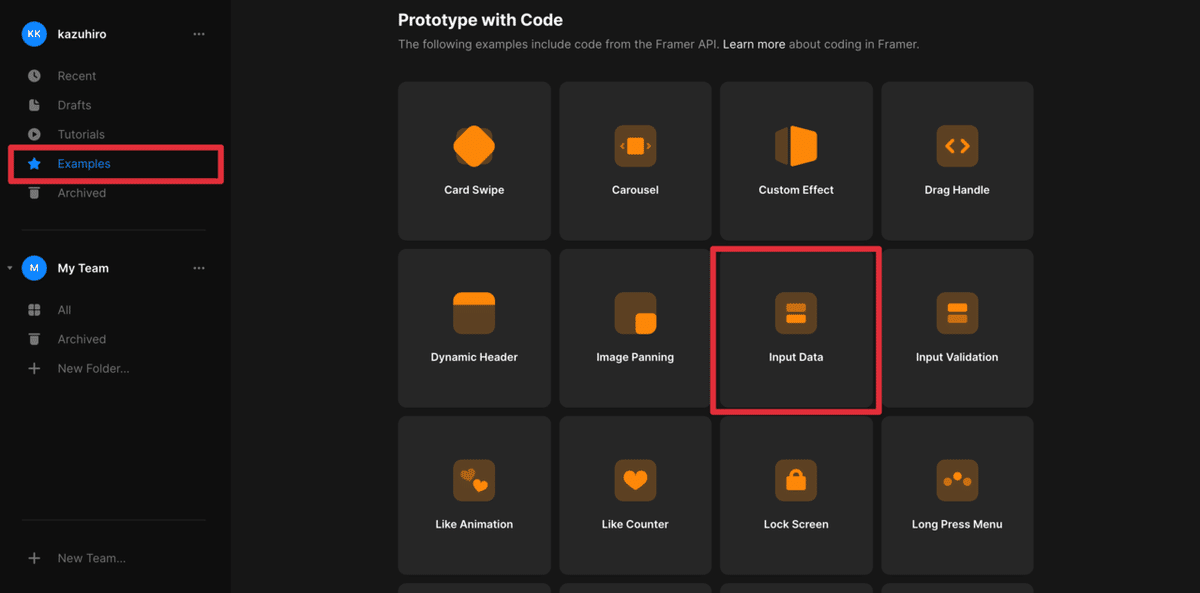Viewport: 1200px width, 593px height.
Task: Click the M avatar for My Team
Action: pos(34,268)
